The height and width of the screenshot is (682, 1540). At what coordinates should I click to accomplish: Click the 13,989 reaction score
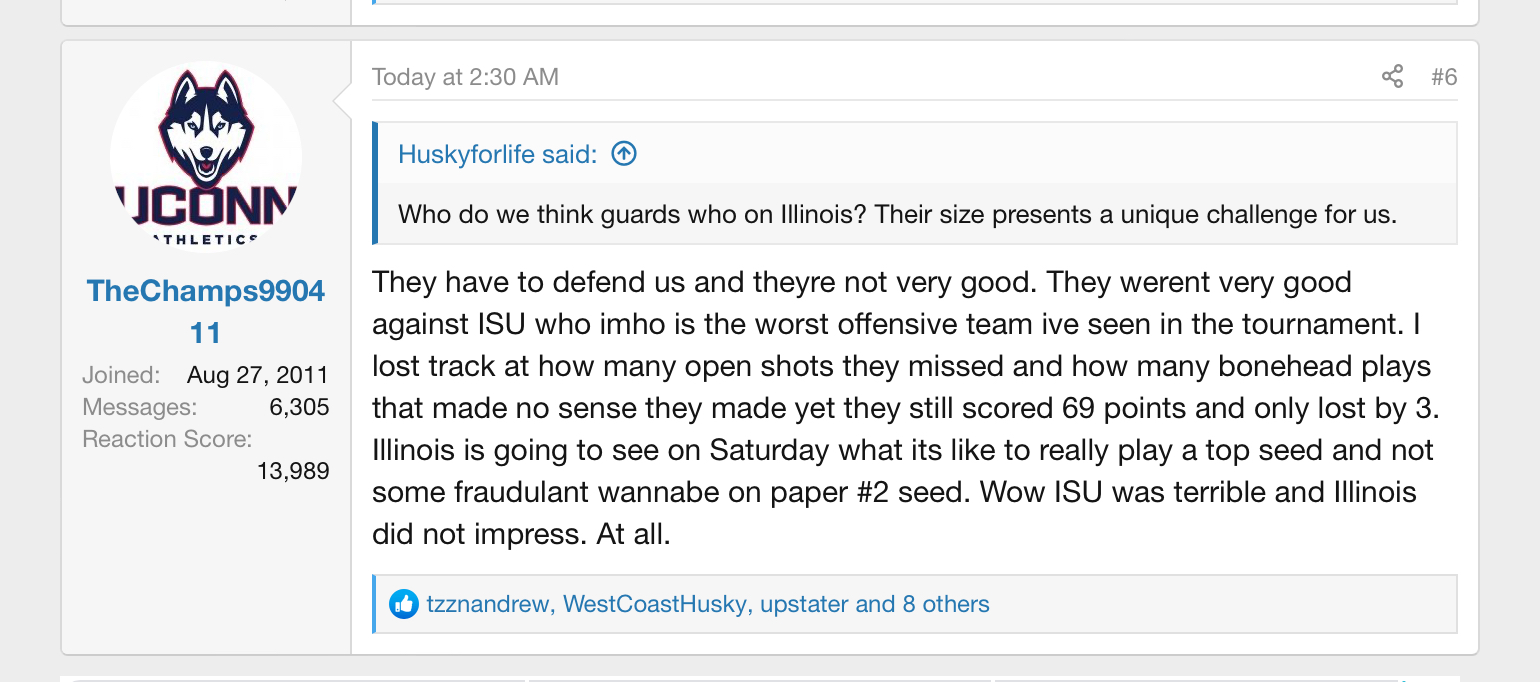pyautogui.click(x=293, y=470)
